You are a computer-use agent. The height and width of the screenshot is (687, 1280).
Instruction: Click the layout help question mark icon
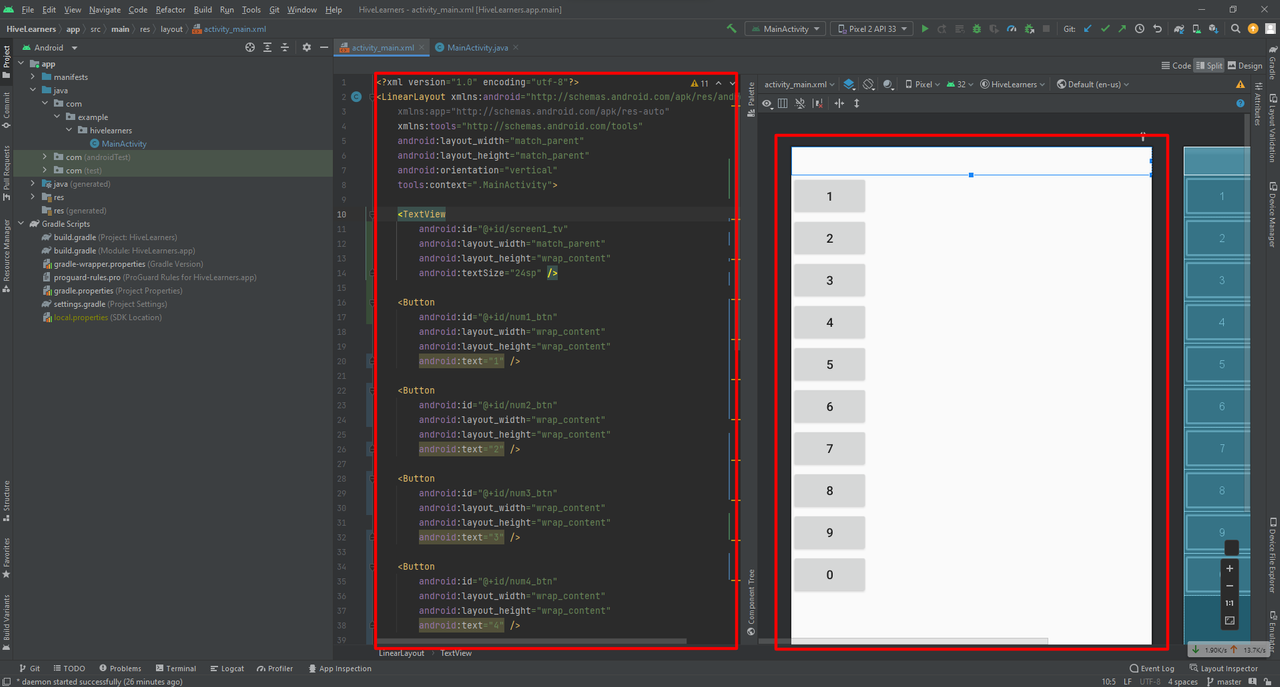coord(1241,103)
